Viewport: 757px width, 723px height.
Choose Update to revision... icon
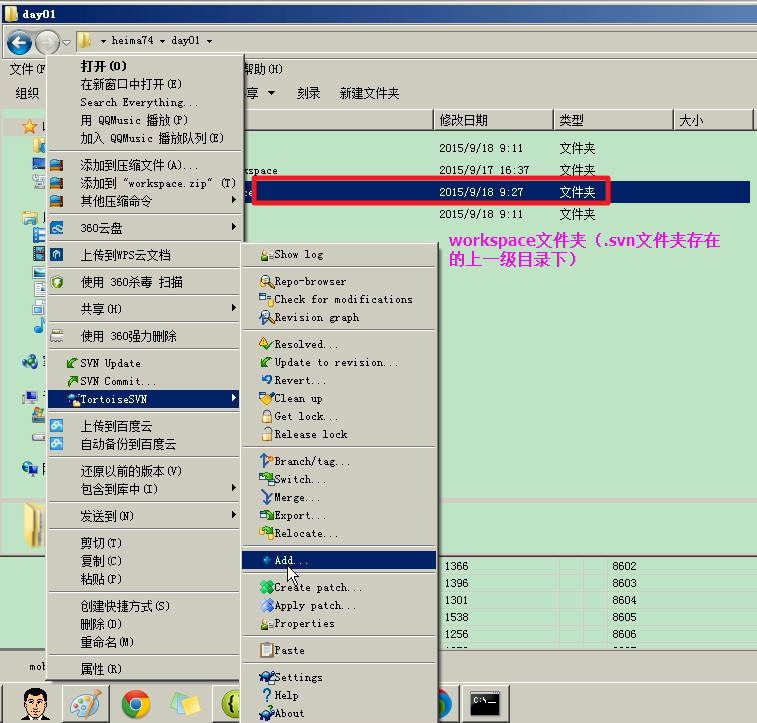click(x=266, y=362)
